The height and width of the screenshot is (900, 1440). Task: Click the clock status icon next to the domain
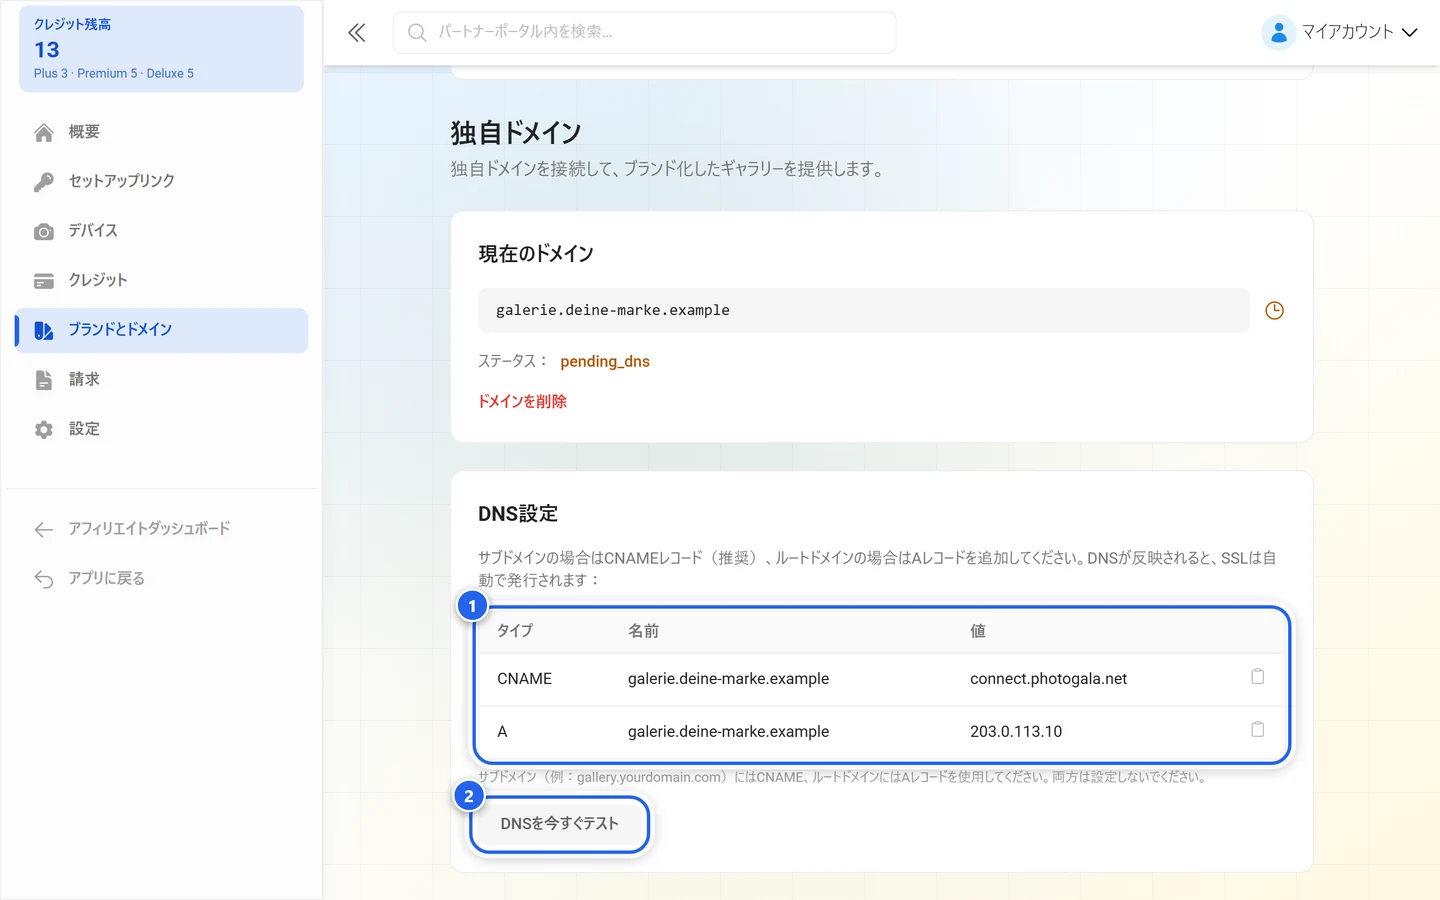[x=1274, y=311]
